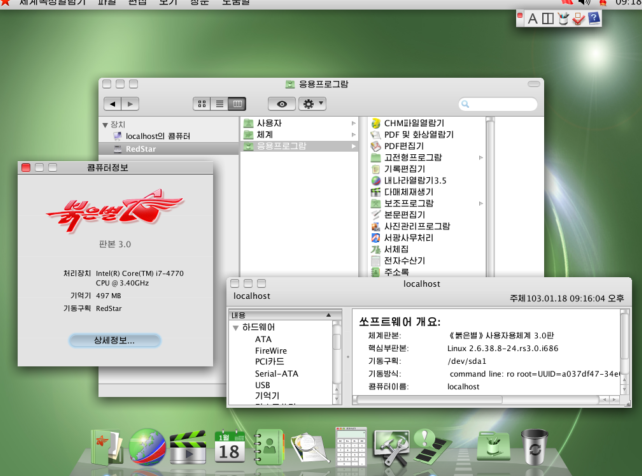Open the system info memory-chip dock icon
The height and width of the screenshot is (476, 642).
[x=432, y=446]
